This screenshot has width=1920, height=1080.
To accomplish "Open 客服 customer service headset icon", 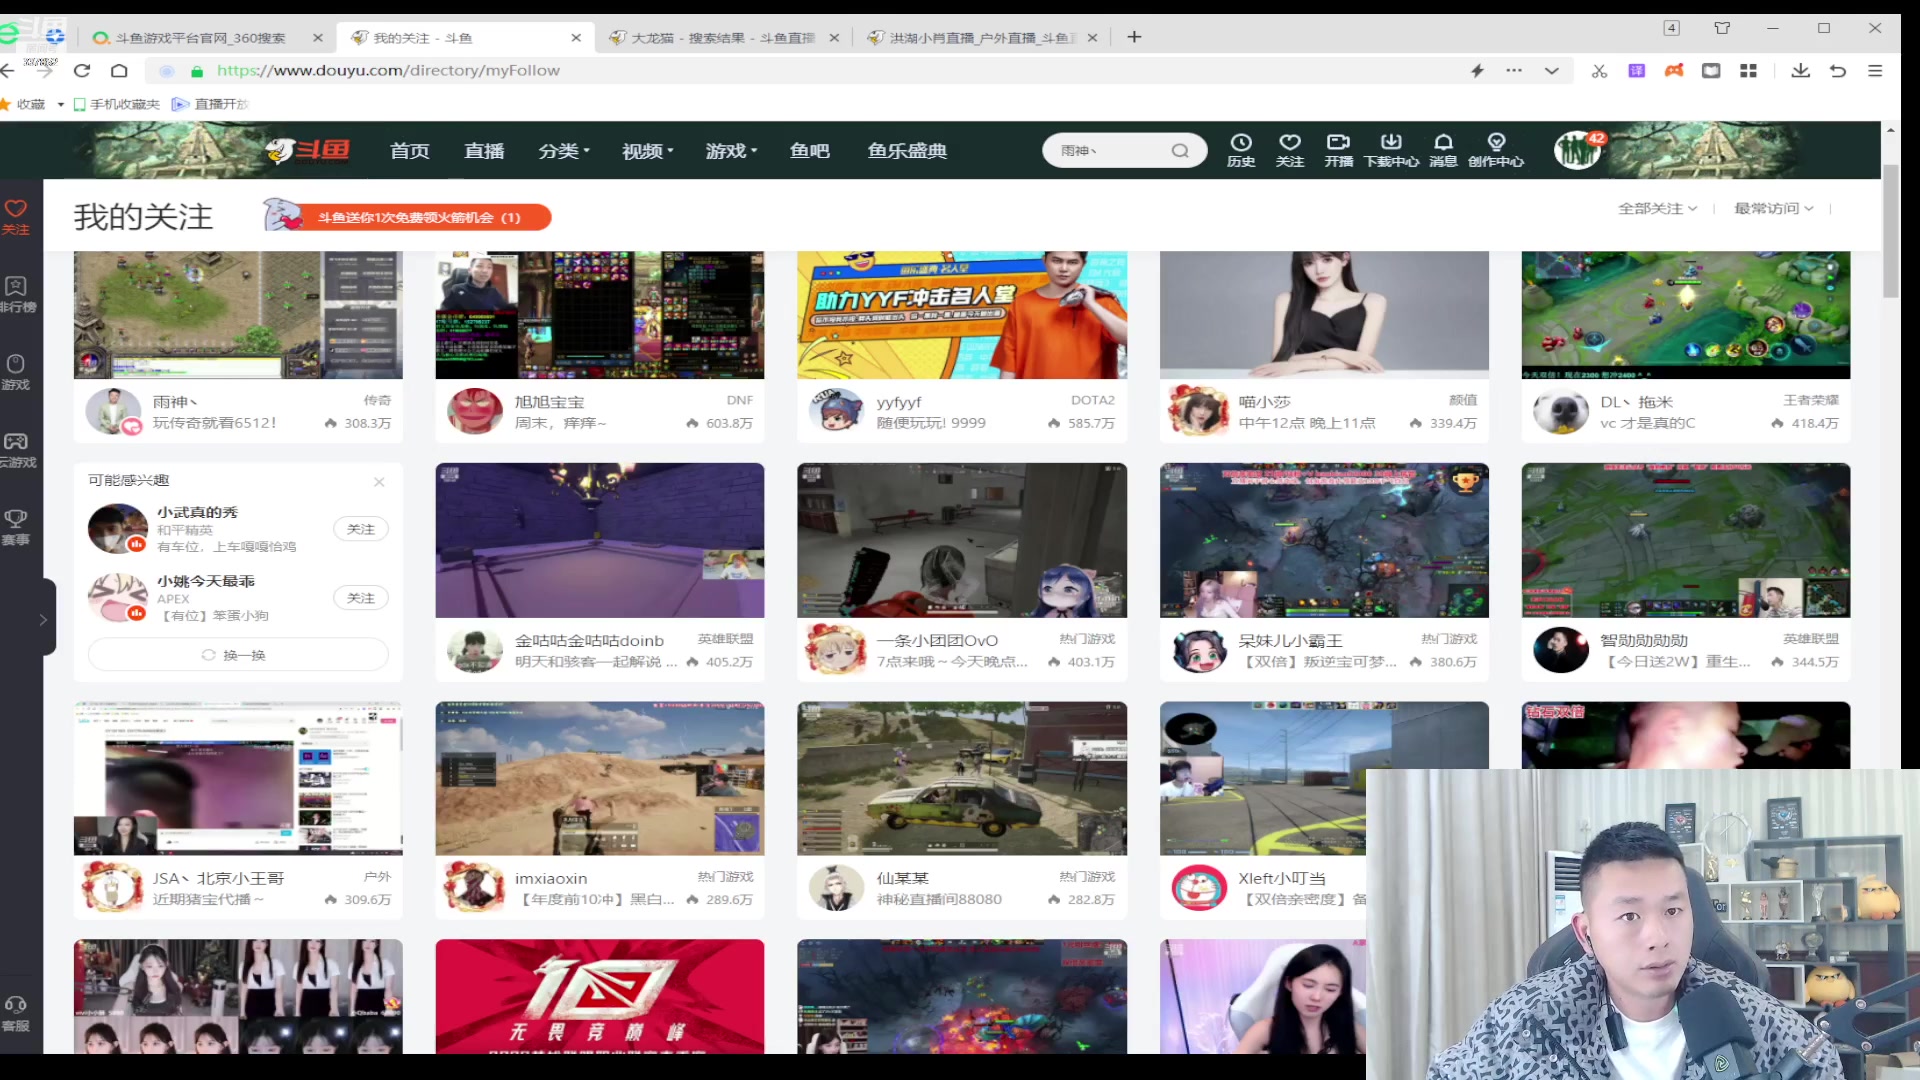I will pos(16,1013).
